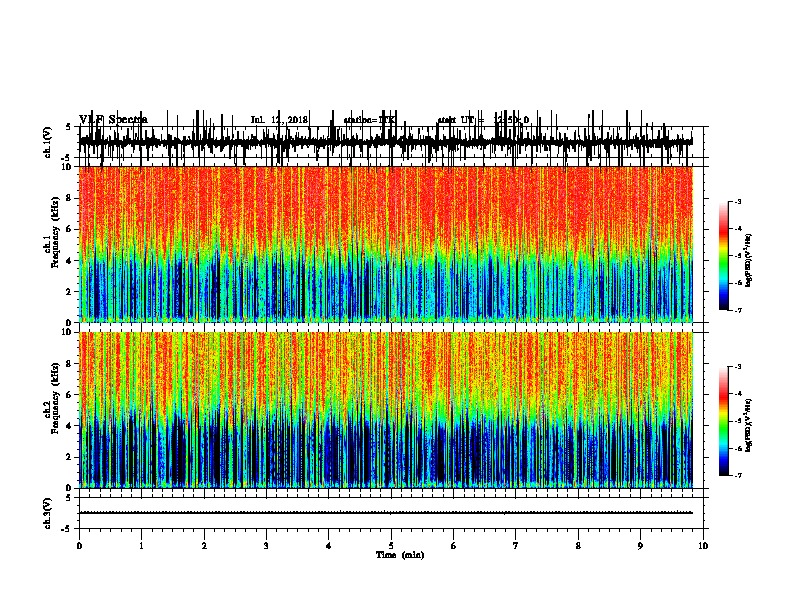Click tick label '1' on the time axis

tap(141, 546)
